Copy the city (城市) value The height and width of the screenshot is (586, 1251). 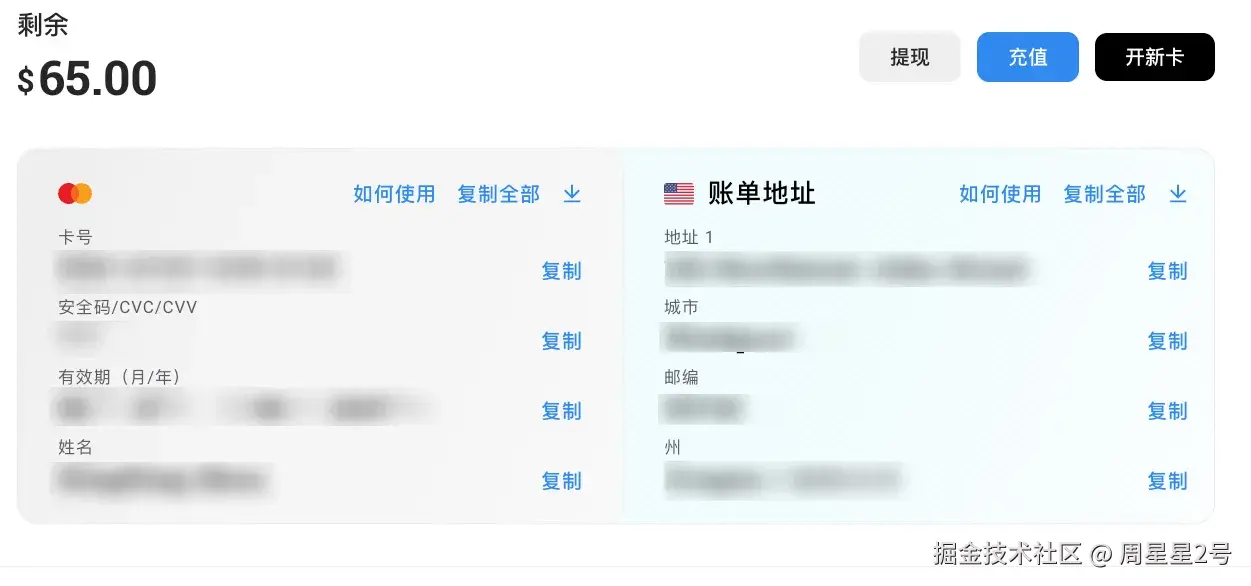coord(1167,341)
